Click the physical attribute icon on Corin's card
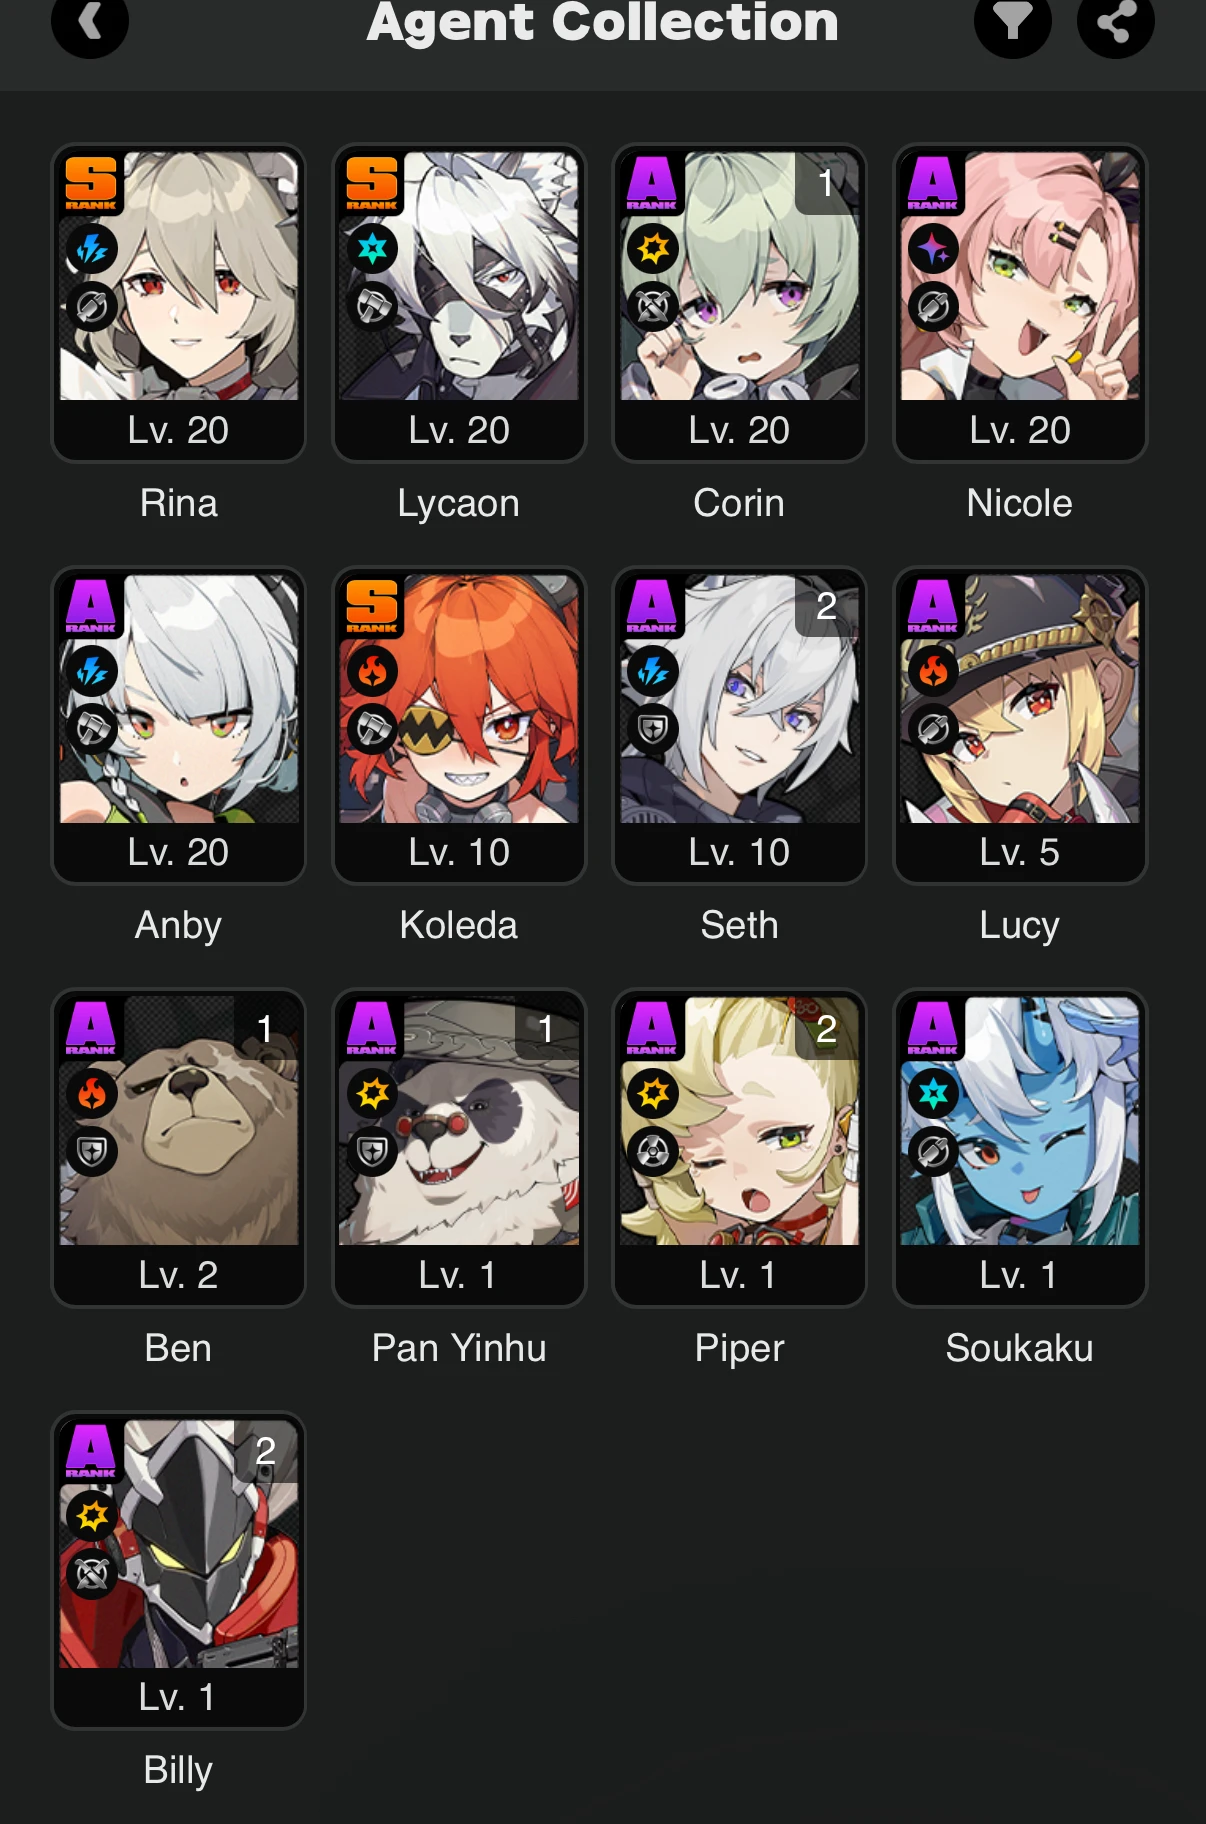The height and width of the screenshot is (1824, 1206). click(x=653, y=249)
